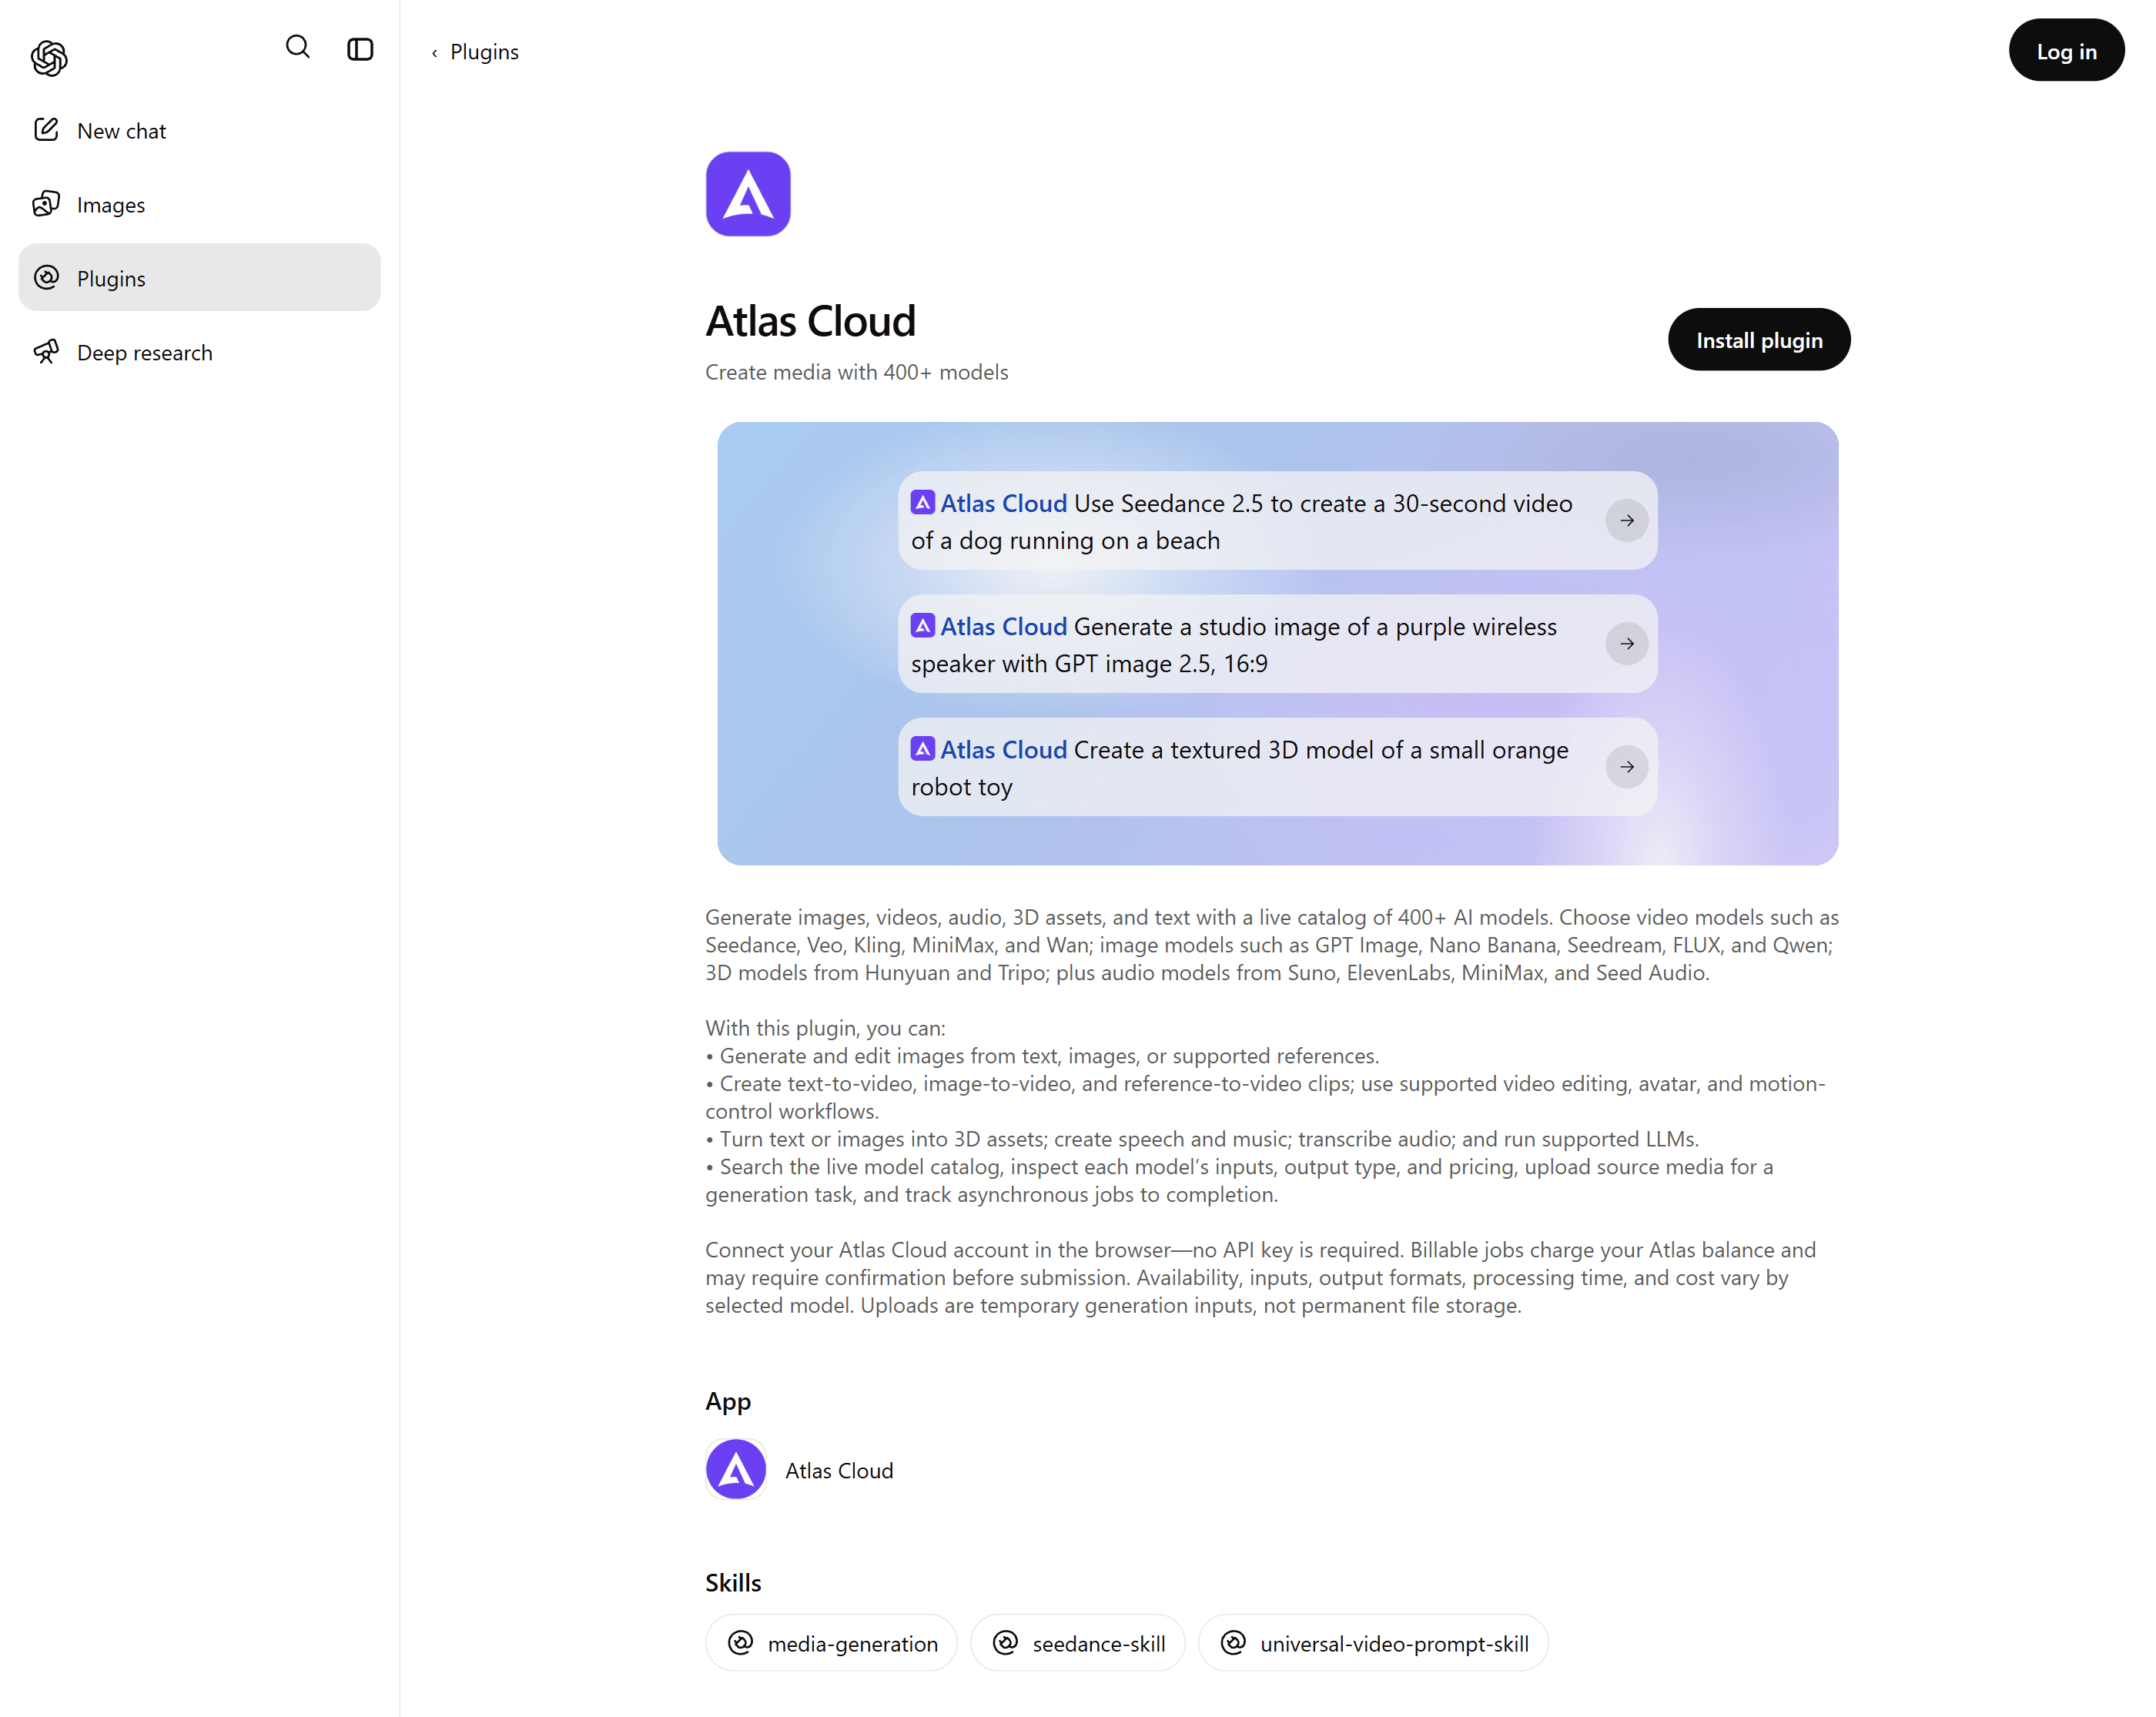Go to Images section in sidebar
Screen dimensions: 2156x1717
pos(199,204)
